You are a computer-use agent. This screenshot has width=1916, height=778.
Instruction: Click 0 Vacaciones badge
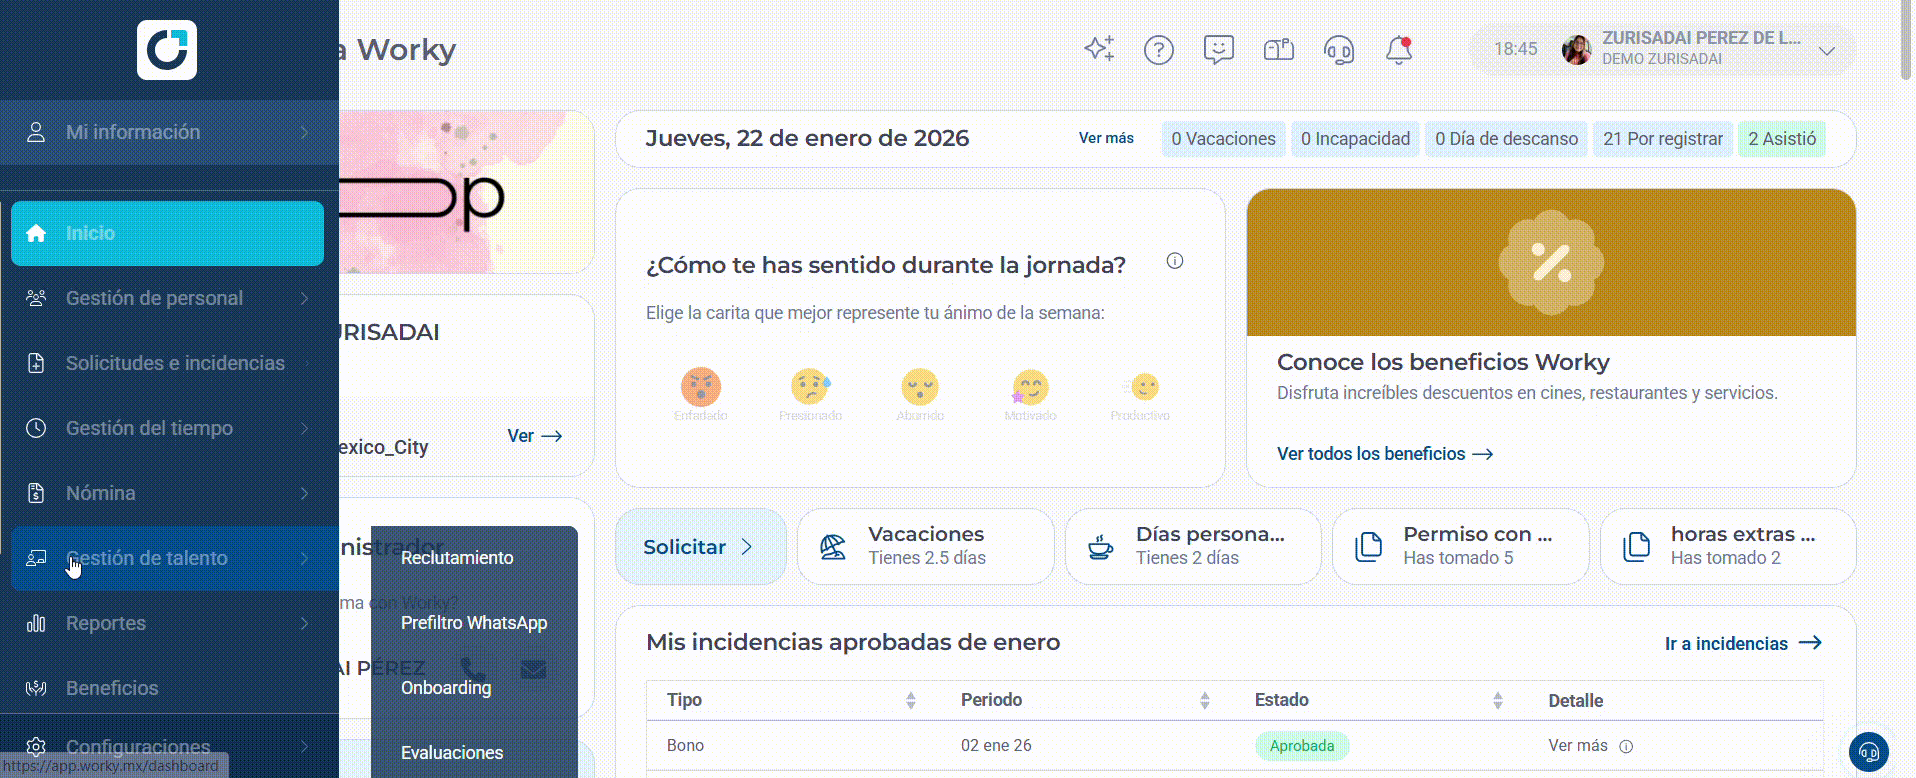point(1223,139)
